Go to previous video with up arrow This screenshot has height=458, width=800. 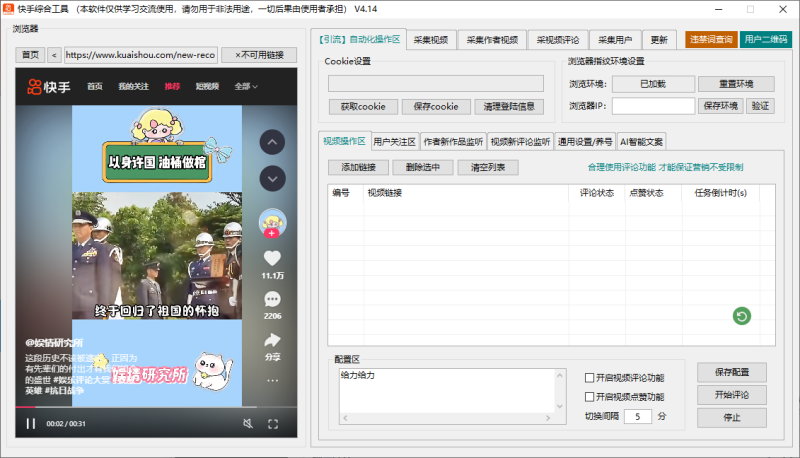[272, 143]
